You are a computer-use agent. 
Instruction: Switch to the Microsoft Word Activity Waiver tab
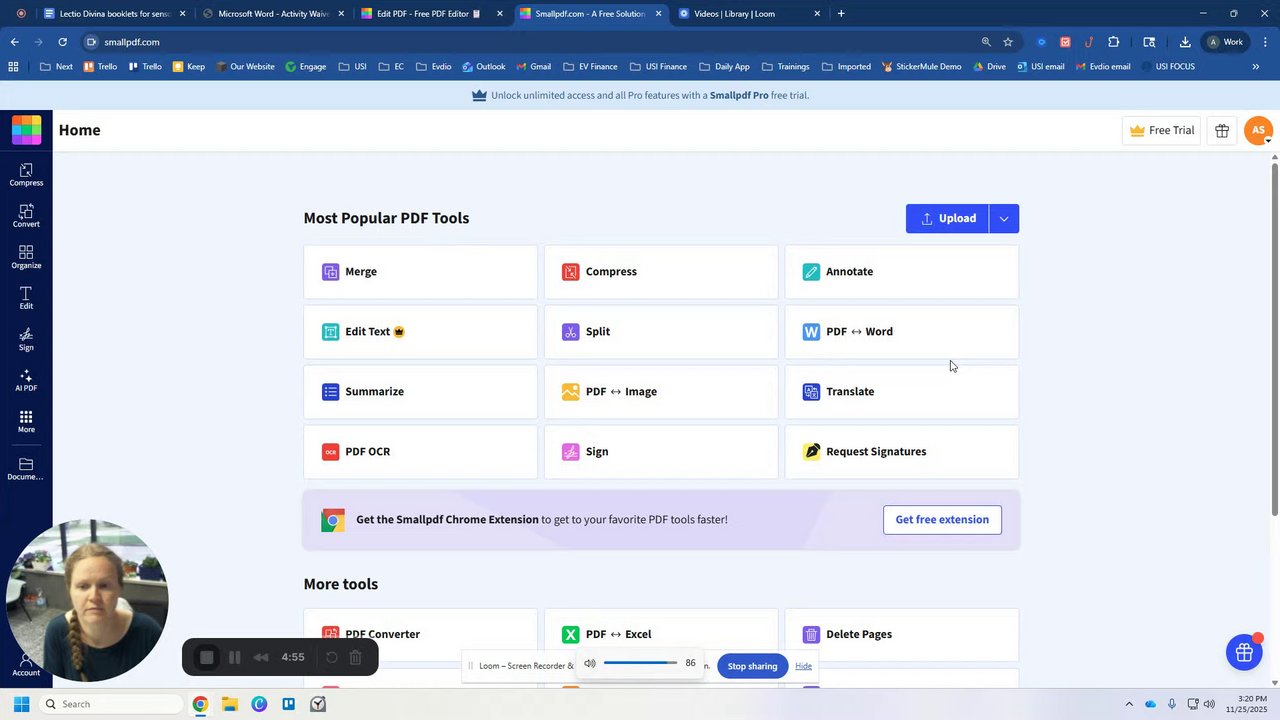tap(274, 14)
